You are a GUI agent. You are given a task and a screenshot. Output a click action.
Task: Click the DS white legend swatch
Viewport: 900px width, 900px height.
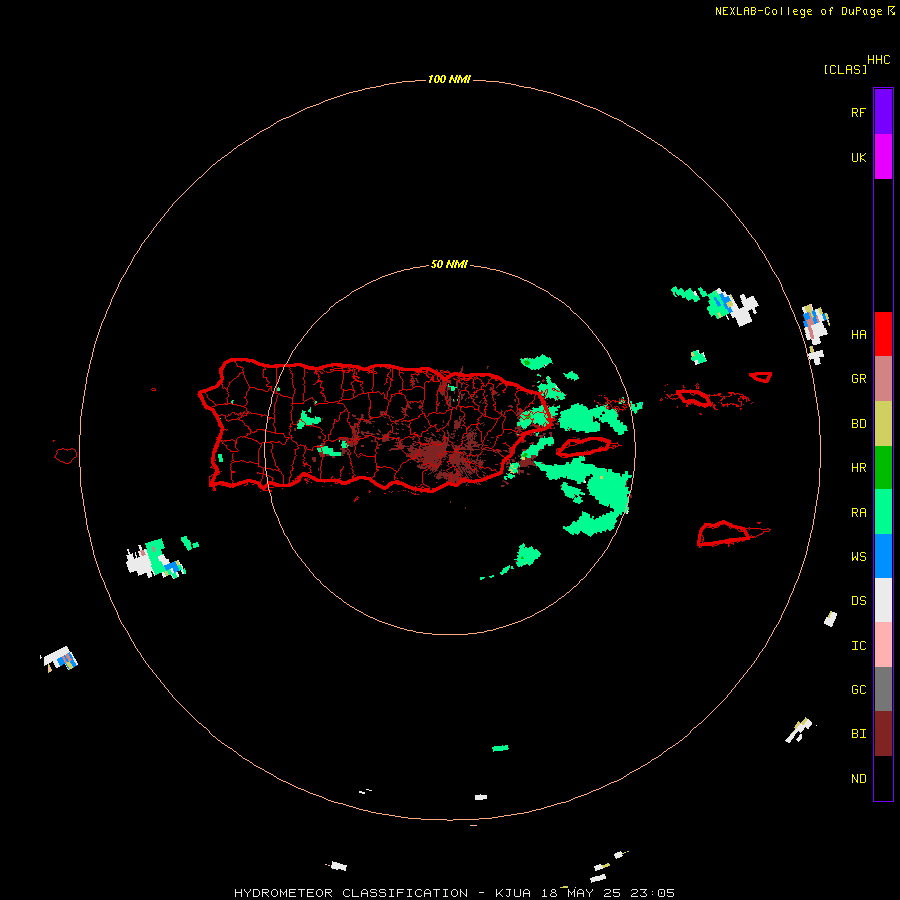[x=883, y=600]
